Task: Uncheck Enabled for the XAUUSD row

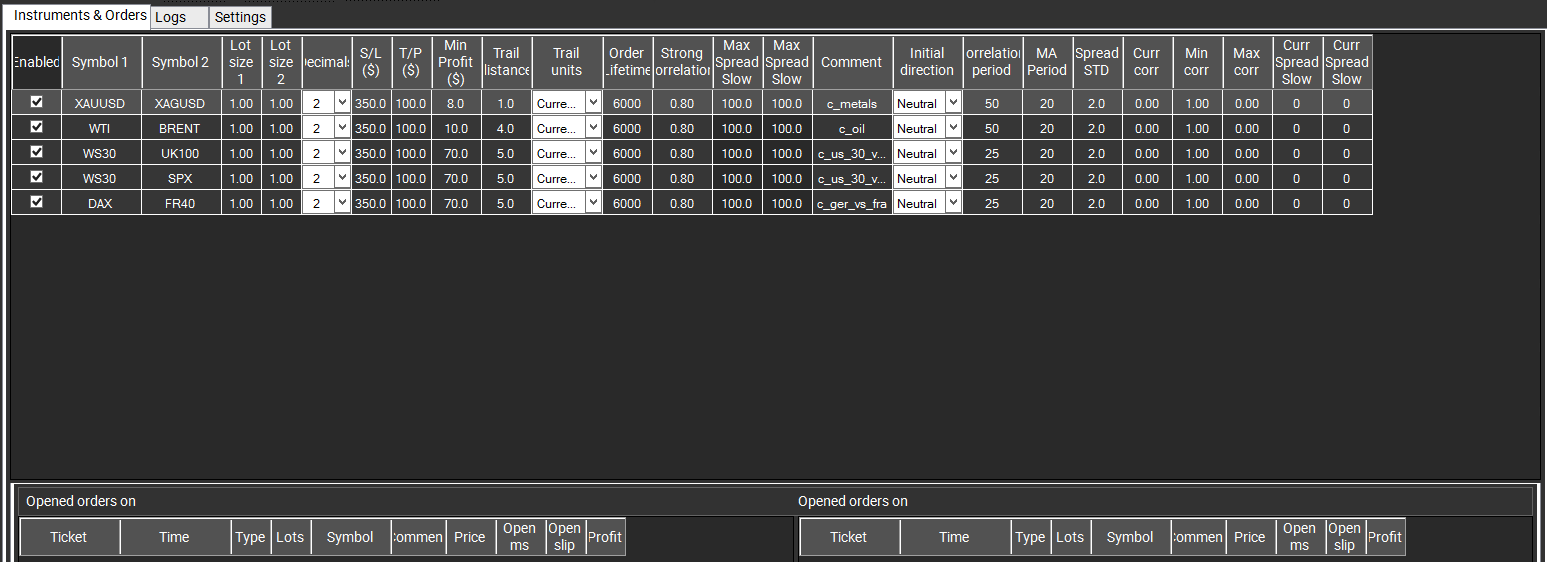Action: pyautogui.click(x=37, y=101)
